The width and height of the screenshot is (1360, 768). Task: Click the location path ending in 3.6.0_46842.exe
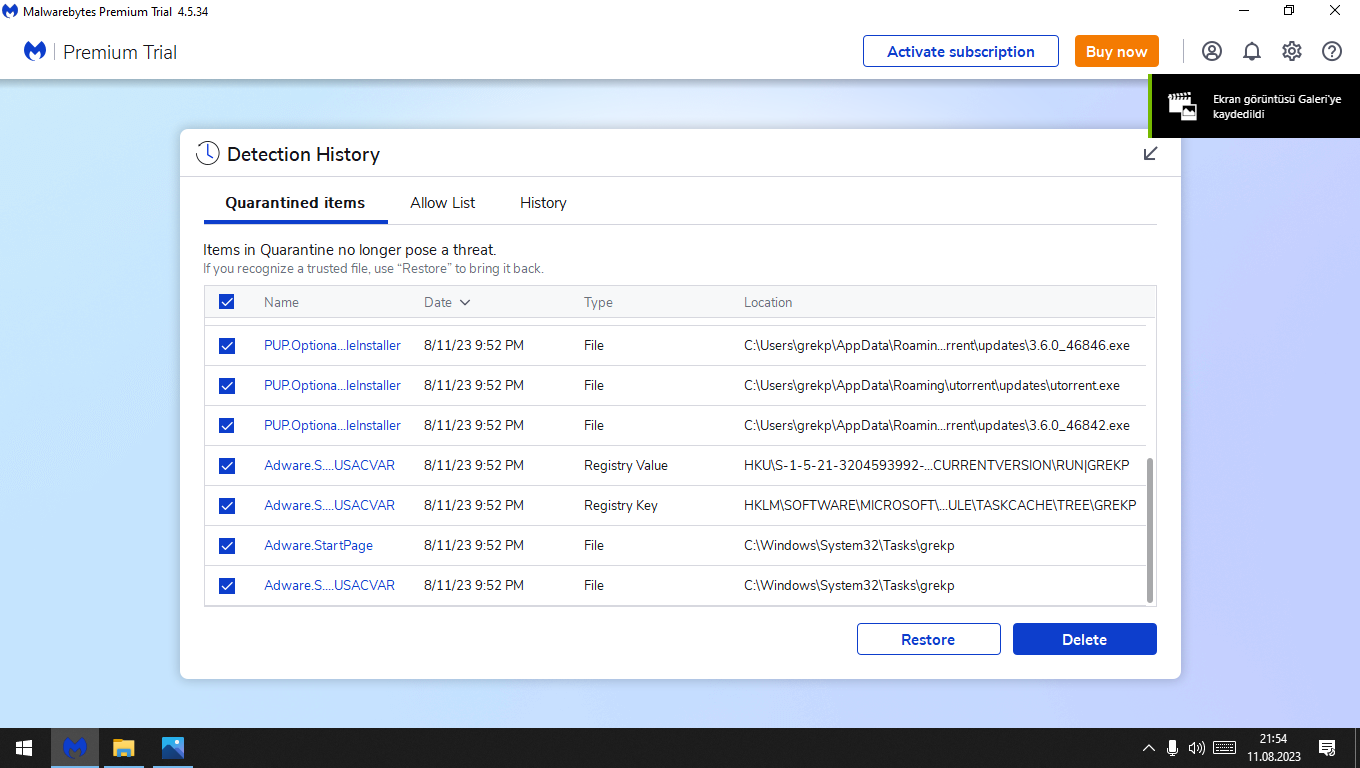click(x=937, y=426)
